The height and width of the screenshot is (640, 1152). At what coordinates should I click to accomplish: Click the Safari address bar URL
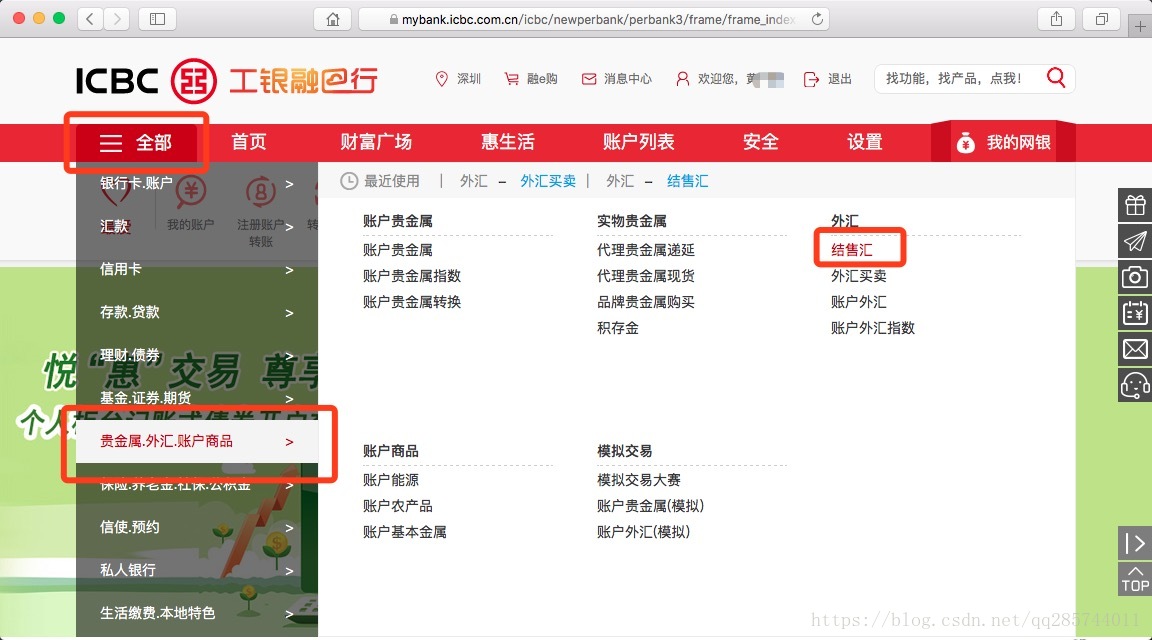pos(594,19)
